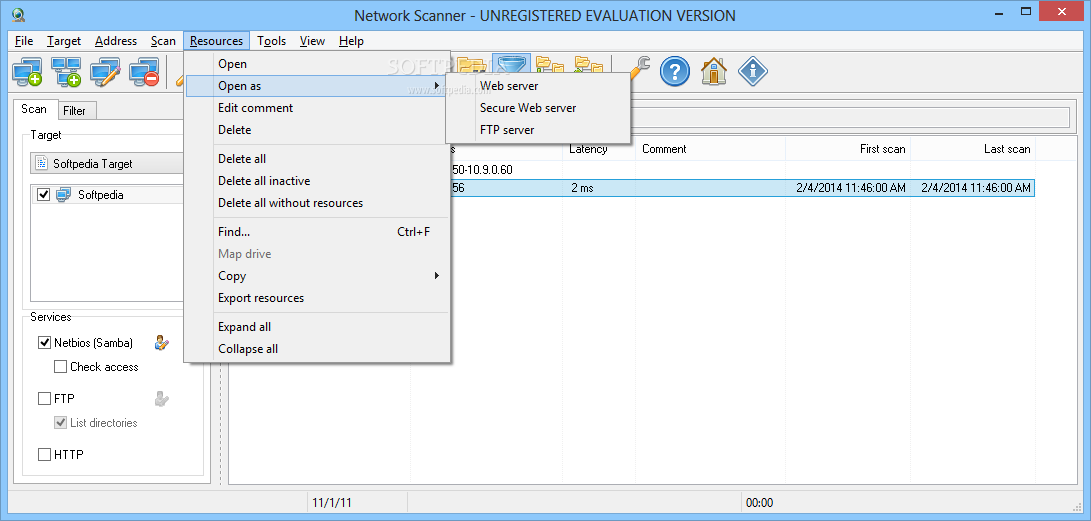Expand the Copy submenu
This screenshot has width=1091, height=521.
pyautogui.click(x=314, y=275)
